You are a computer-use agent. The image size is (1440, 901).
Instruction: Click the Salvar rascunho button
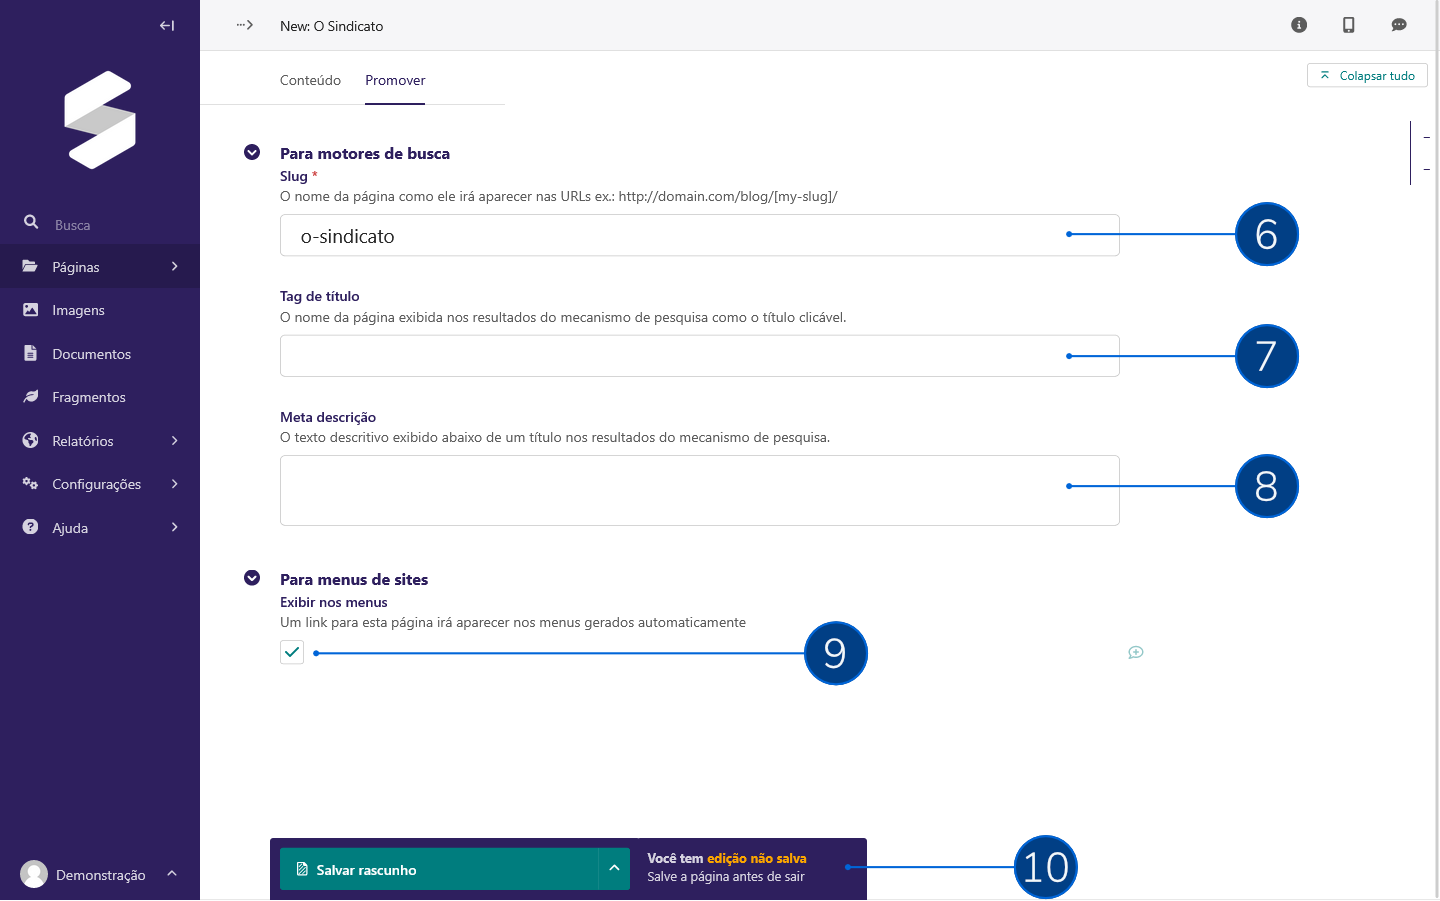coord(438,869)
